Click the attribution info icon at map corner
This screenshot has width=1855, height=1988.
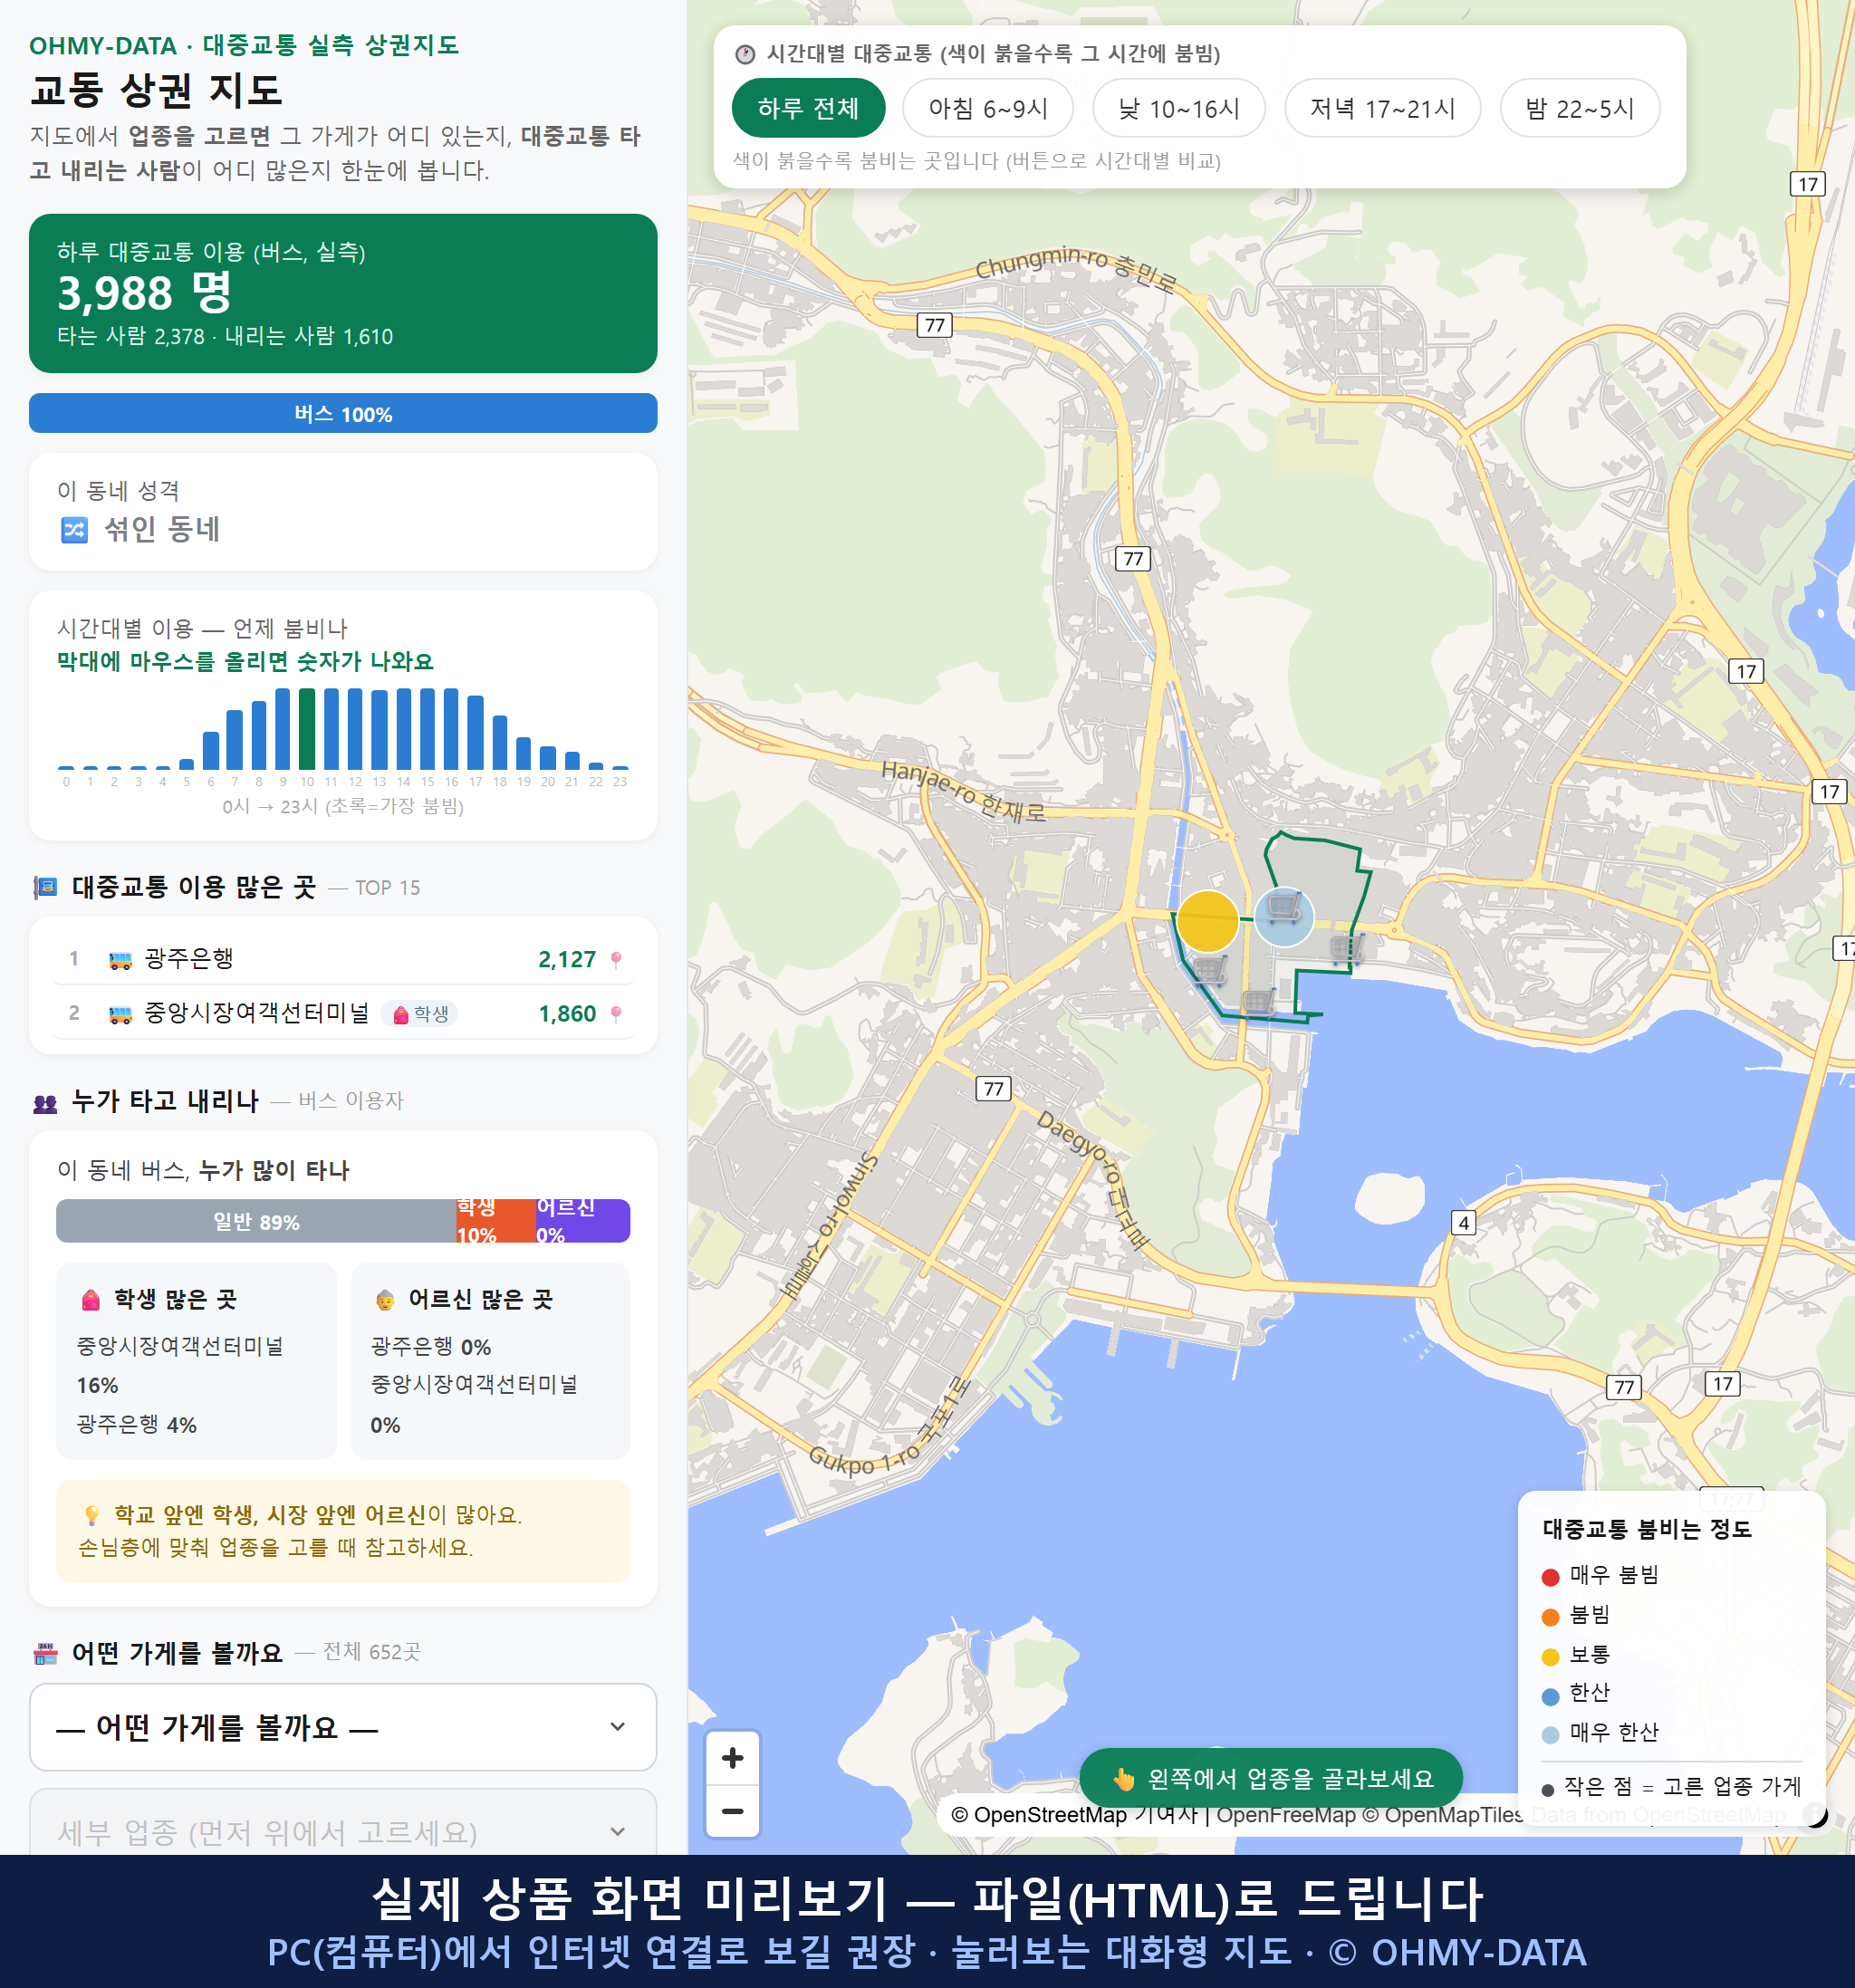coord(1815,1814)
